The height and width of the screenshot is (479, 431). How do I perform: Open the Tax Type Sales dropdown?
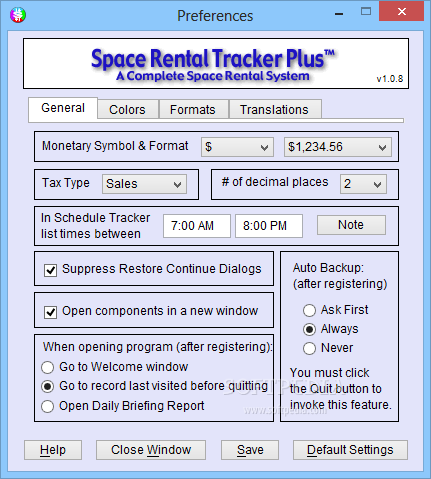(x=144, y=184)
